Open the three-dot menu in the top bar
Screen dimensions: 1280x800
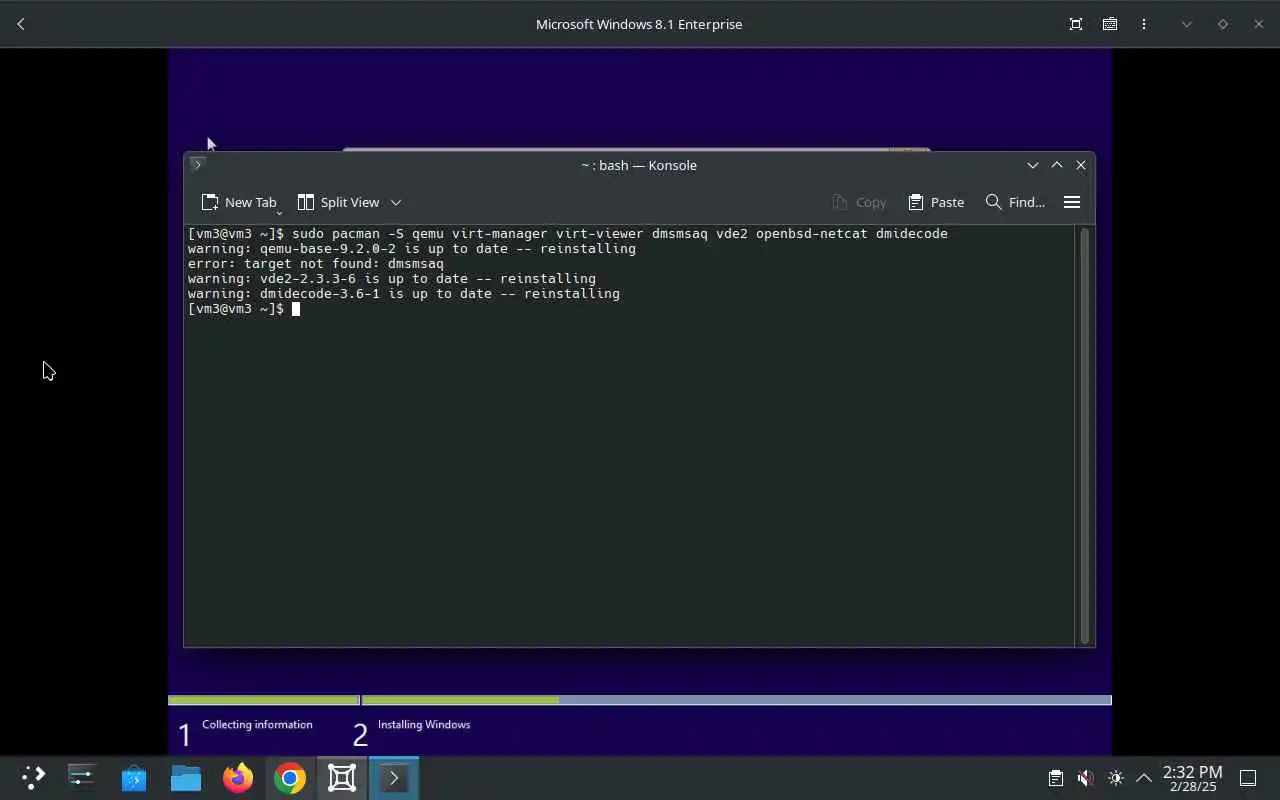pyautogui.click(x=1144, y=24)
